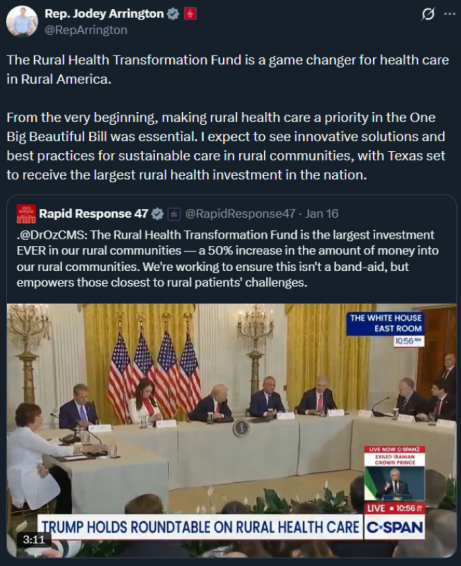Click the red affiliation badge beside Arrington's name
This screenshot has width=461, height=566.
[x=190, y=14]
